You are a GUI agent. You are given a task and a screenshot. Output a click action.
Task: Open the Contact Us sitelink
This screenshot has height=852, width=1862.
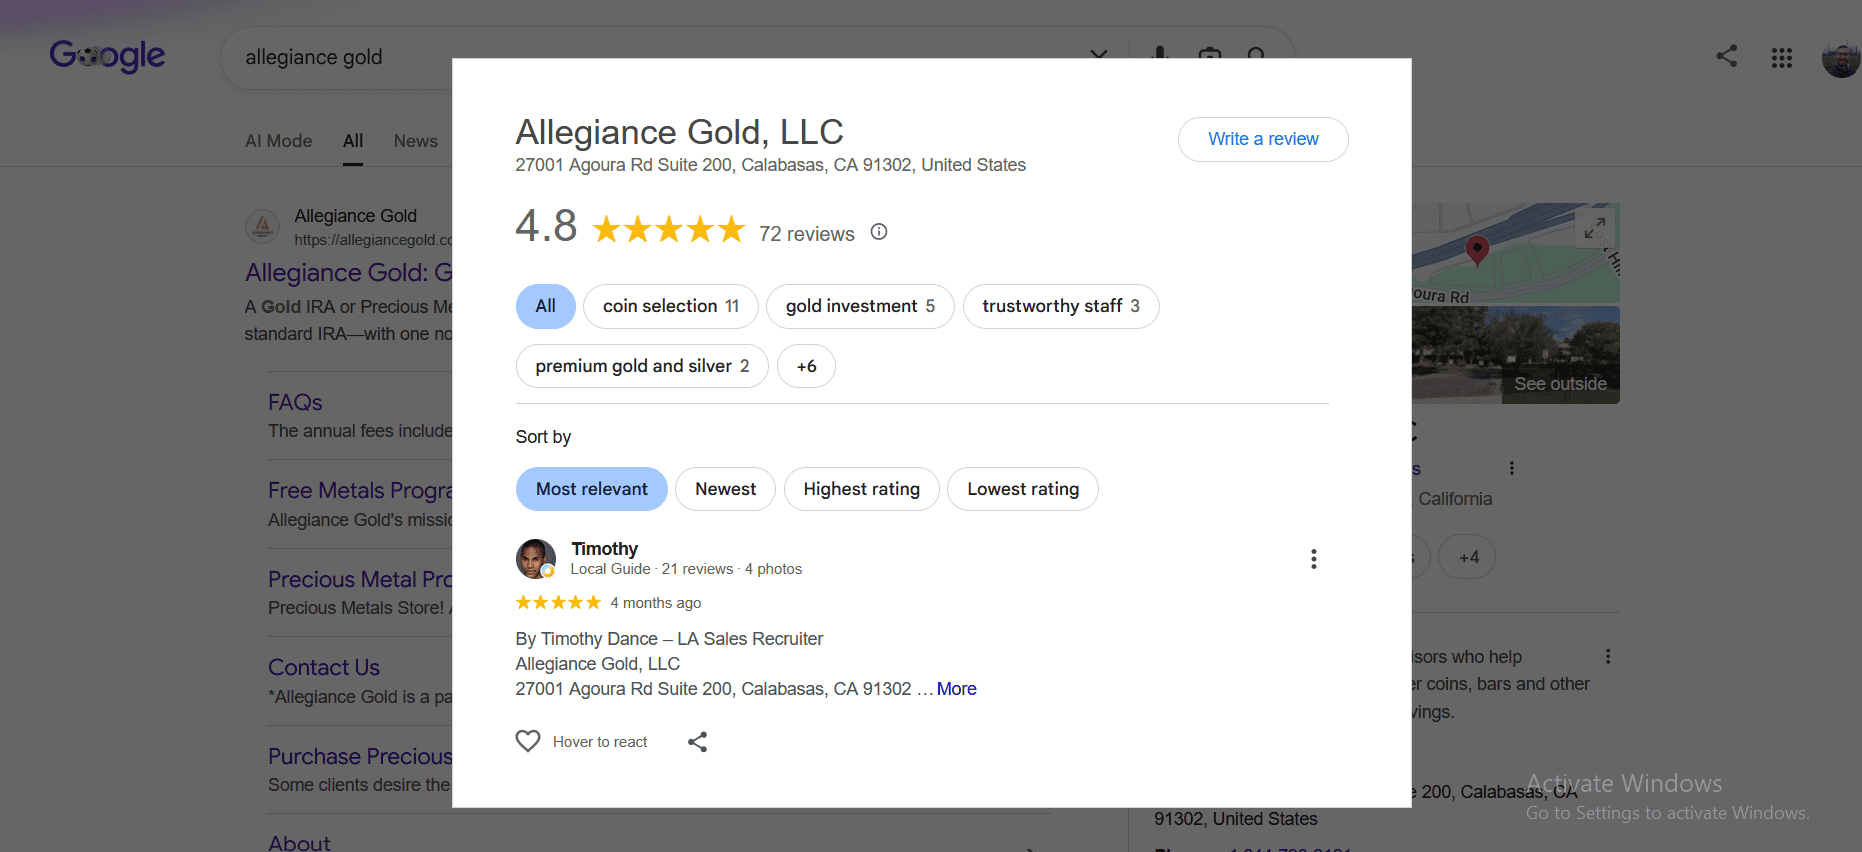point(324,667)
